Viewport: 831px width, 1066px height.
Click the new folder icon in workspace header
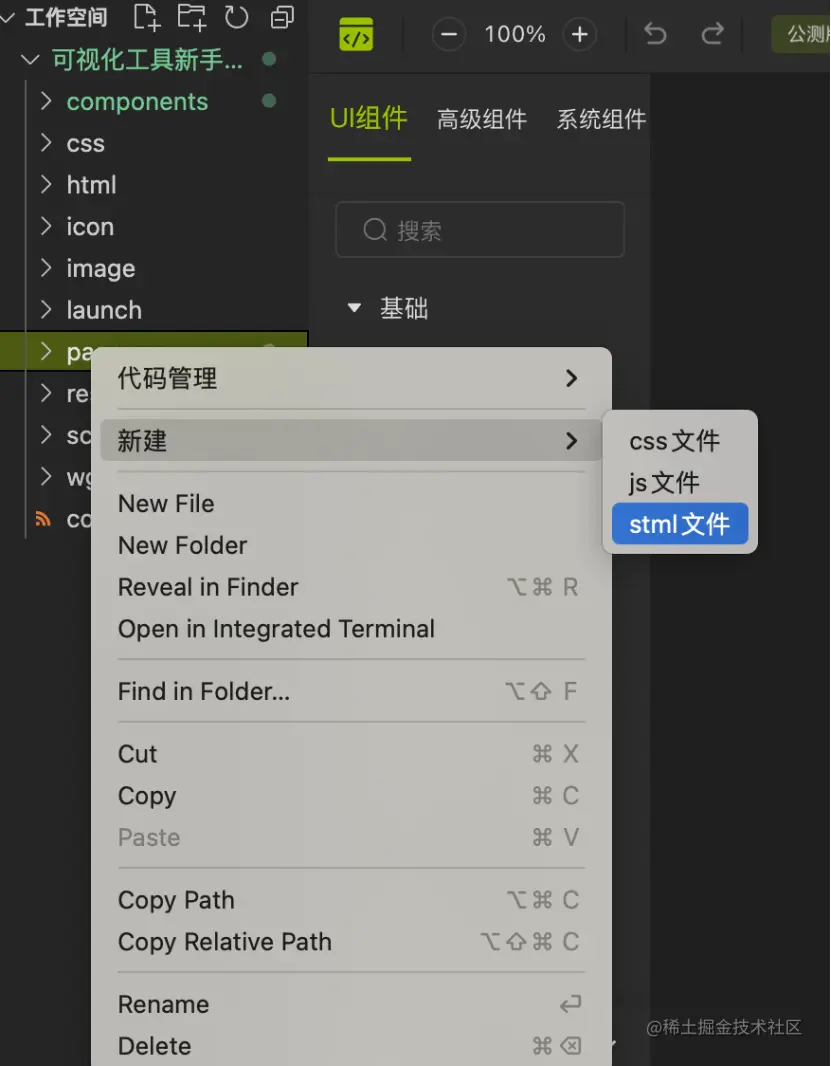(192, 16)
